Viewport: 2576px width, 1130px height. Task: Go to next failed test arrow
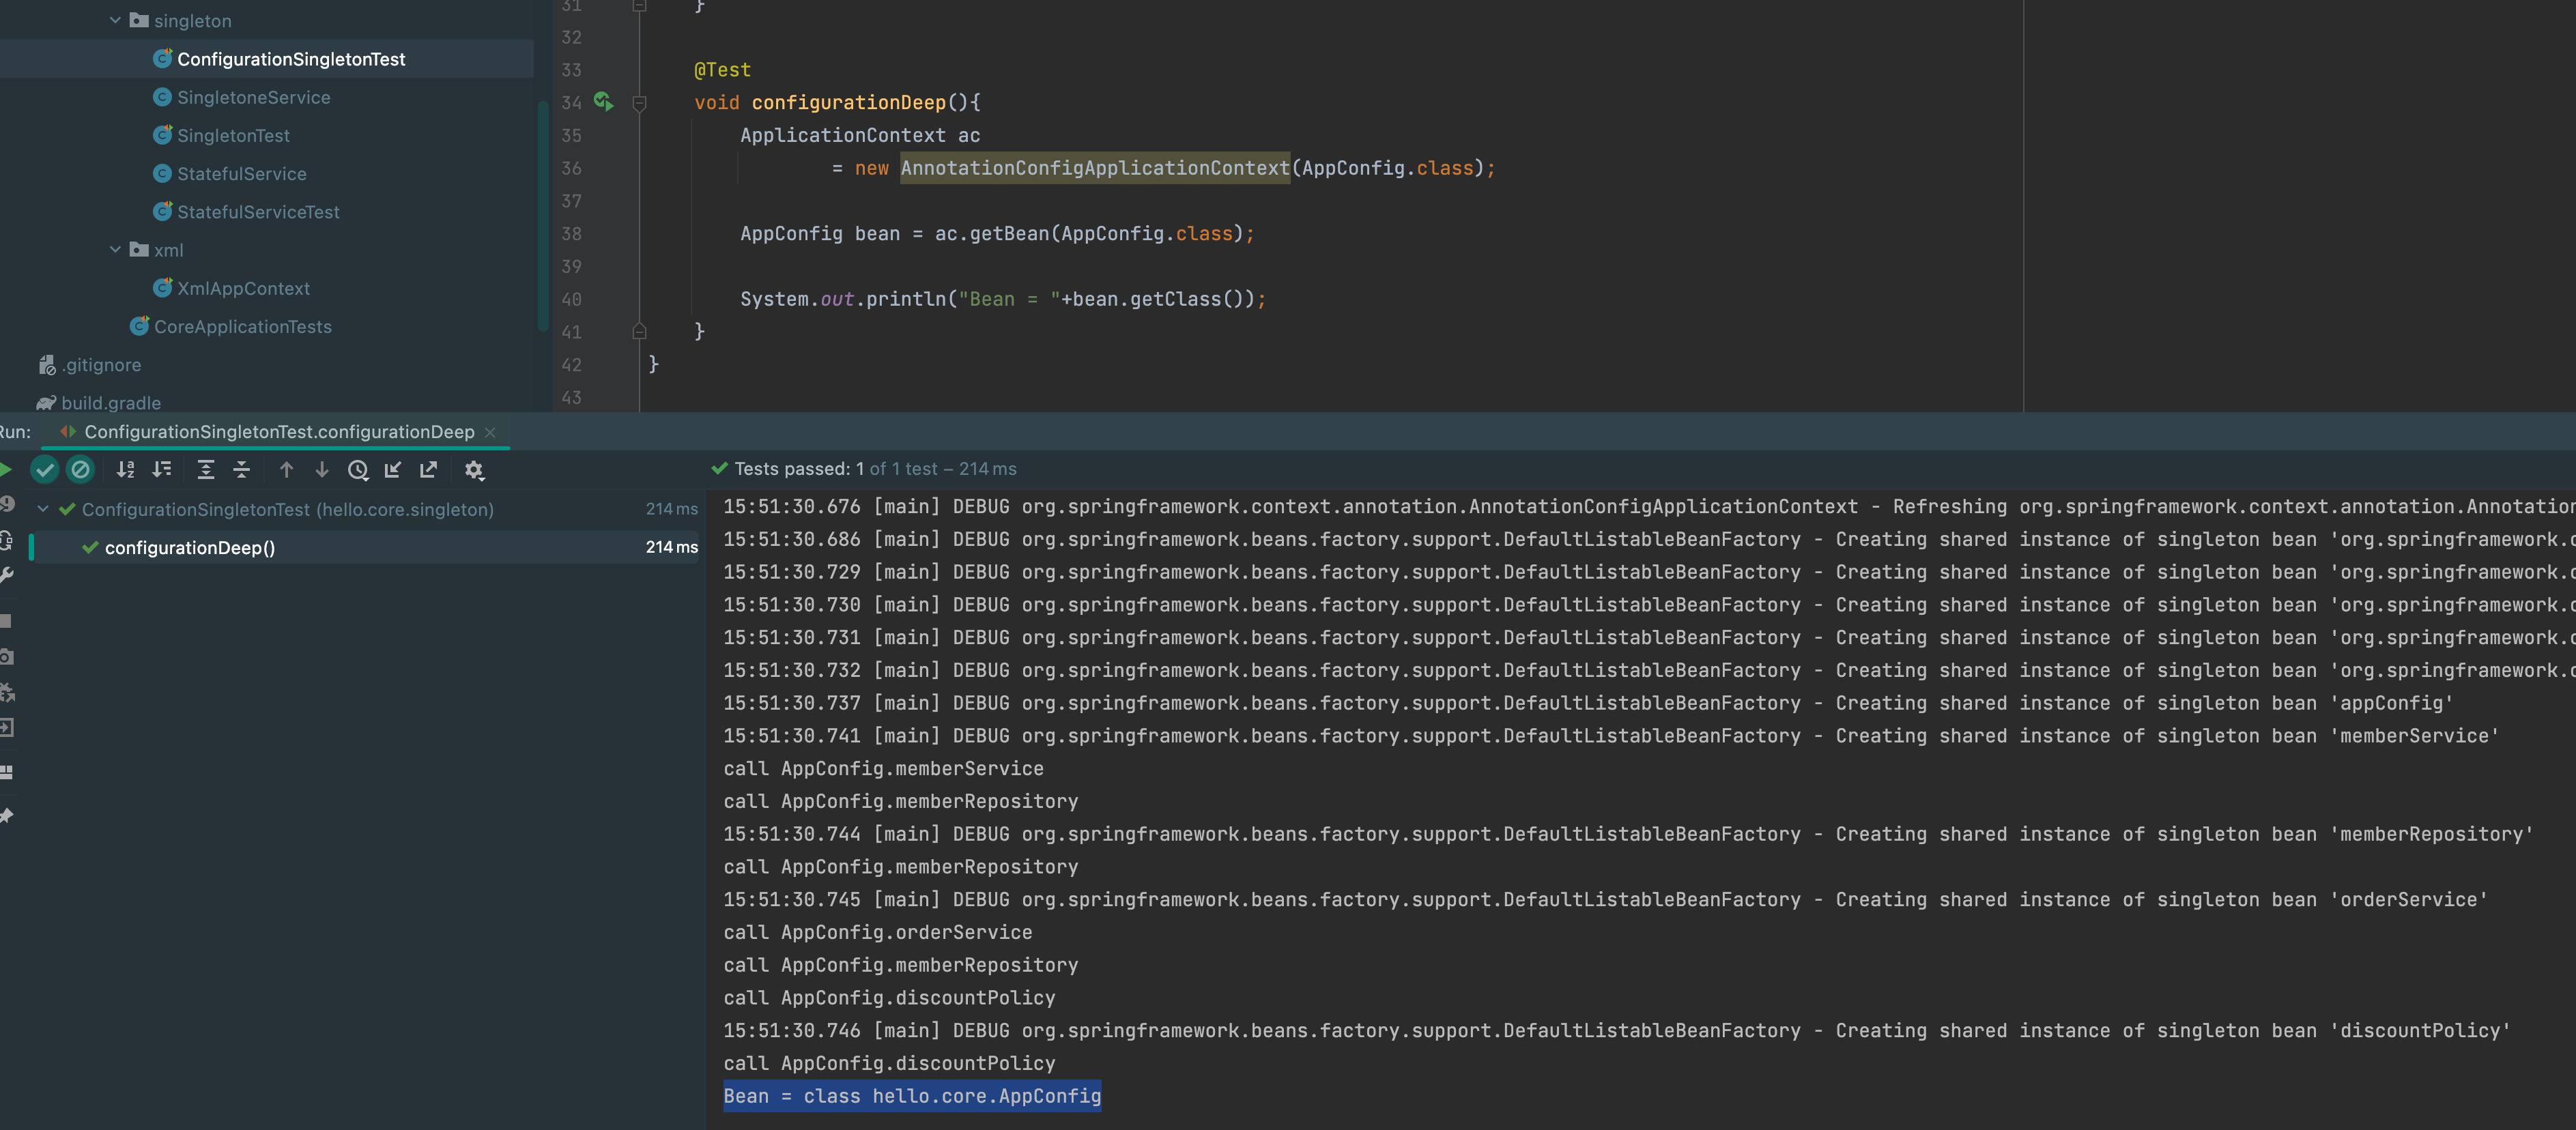coord(322,469)
